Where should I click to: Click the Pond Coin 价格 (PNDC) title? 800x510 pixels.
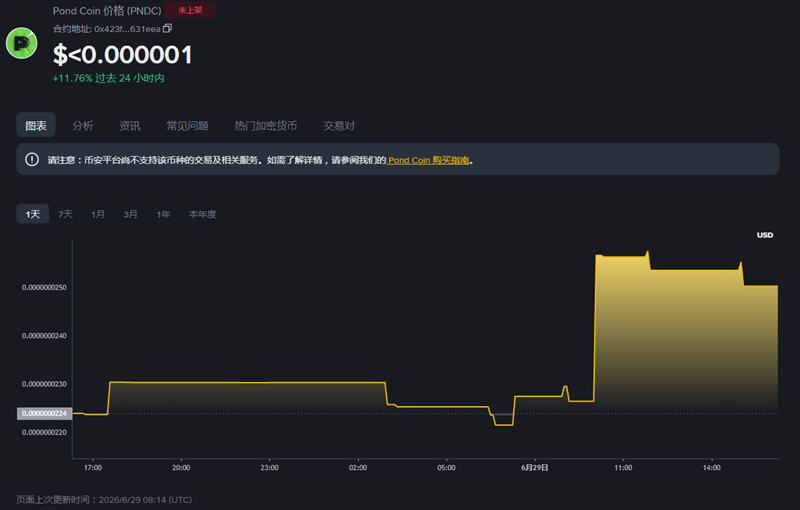tap(107, 11)
